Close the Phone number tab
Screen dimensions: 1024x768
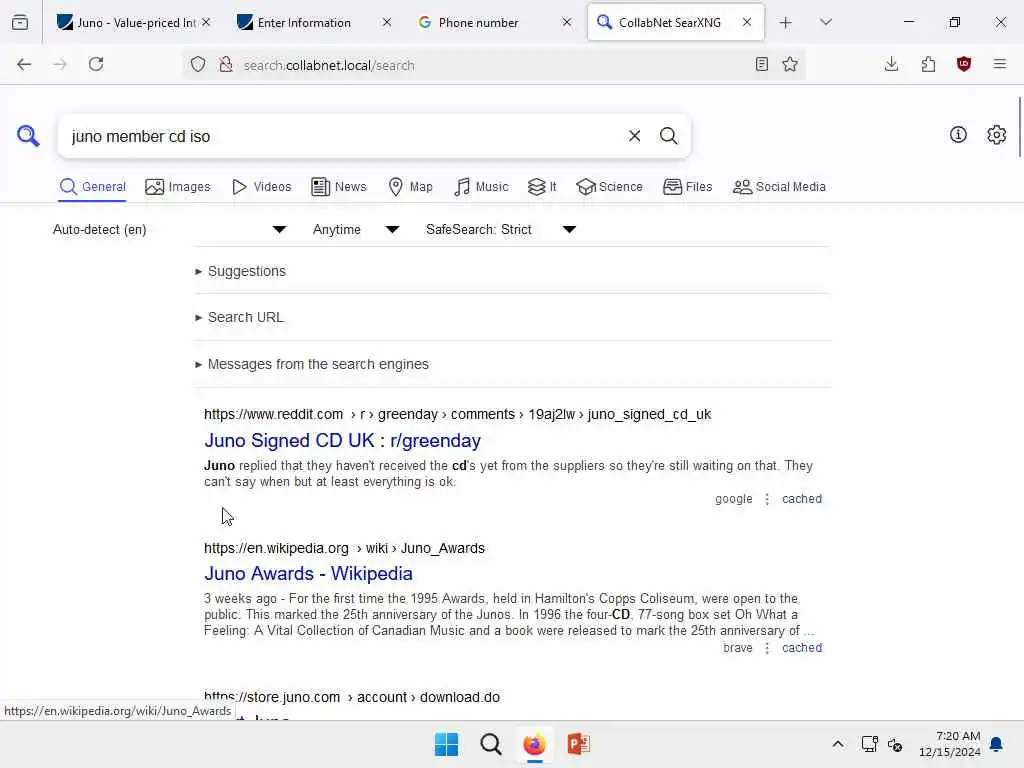click(567, 22)
